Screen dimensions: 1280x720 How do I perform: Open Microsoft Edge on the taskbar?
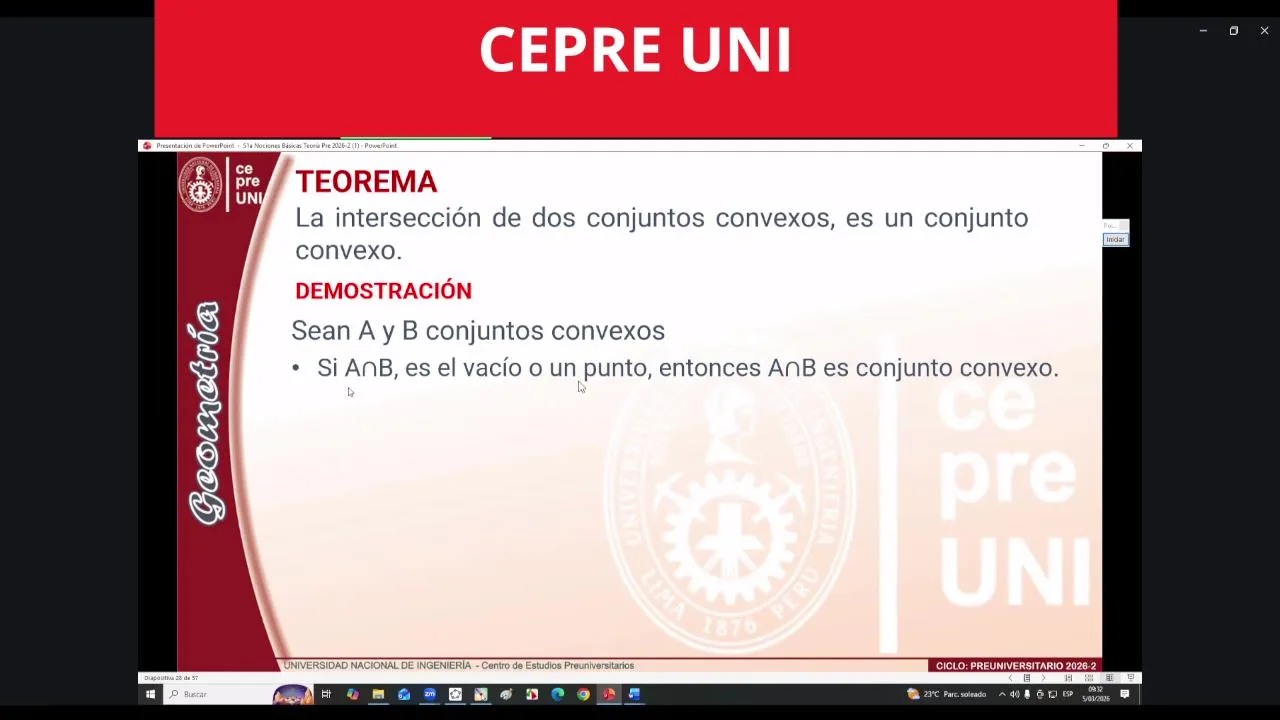tap(557, 694)
